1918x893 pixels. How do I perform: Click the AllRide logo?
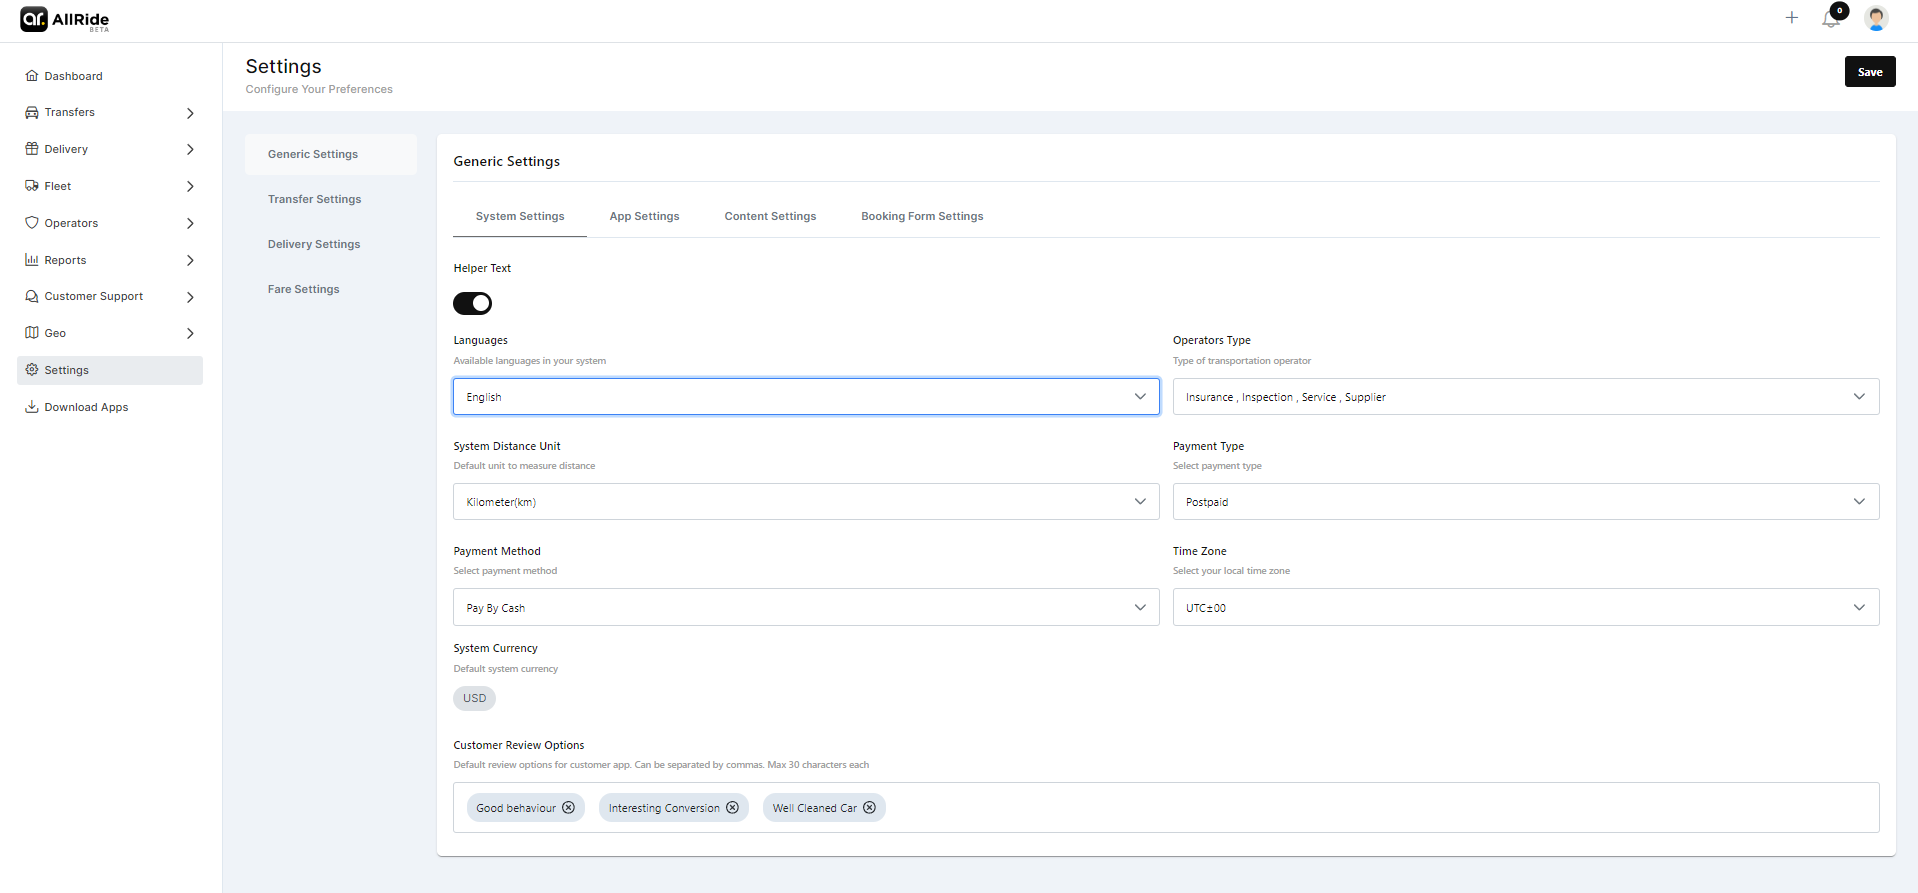click(65, 20)
